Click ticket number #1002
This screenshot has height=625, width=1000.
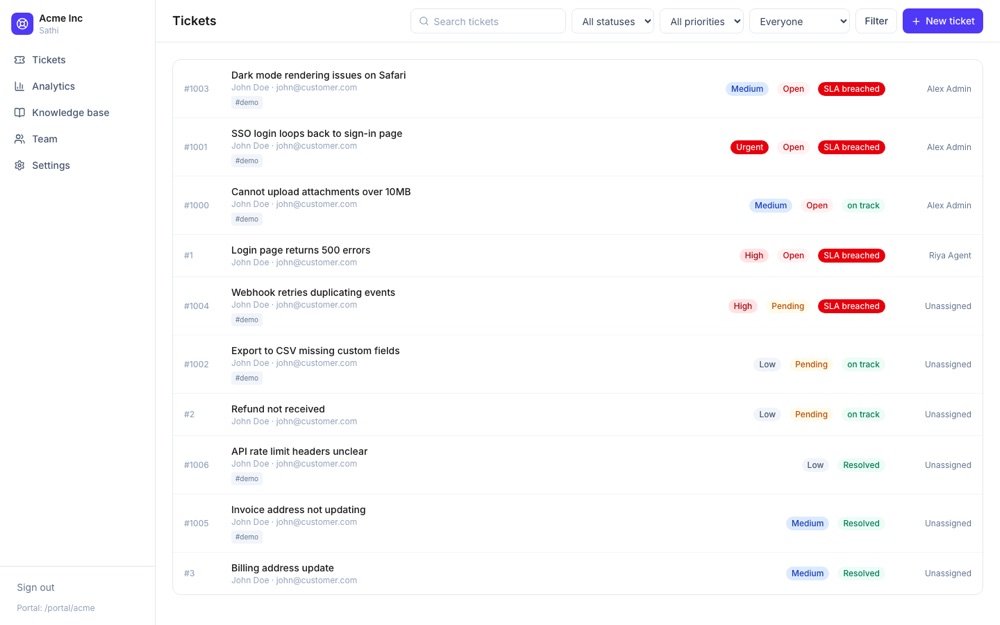196,364
